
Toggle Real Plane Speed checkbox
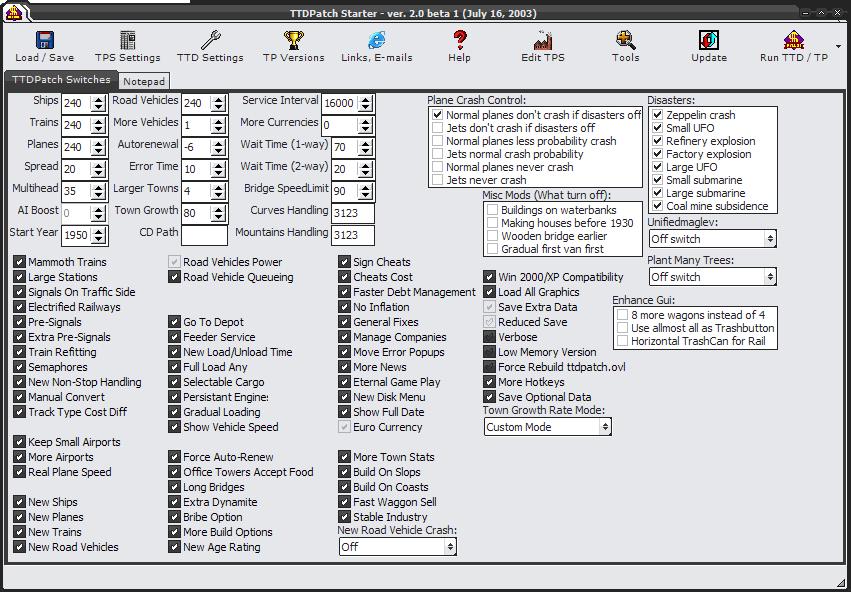coord(20,473)
